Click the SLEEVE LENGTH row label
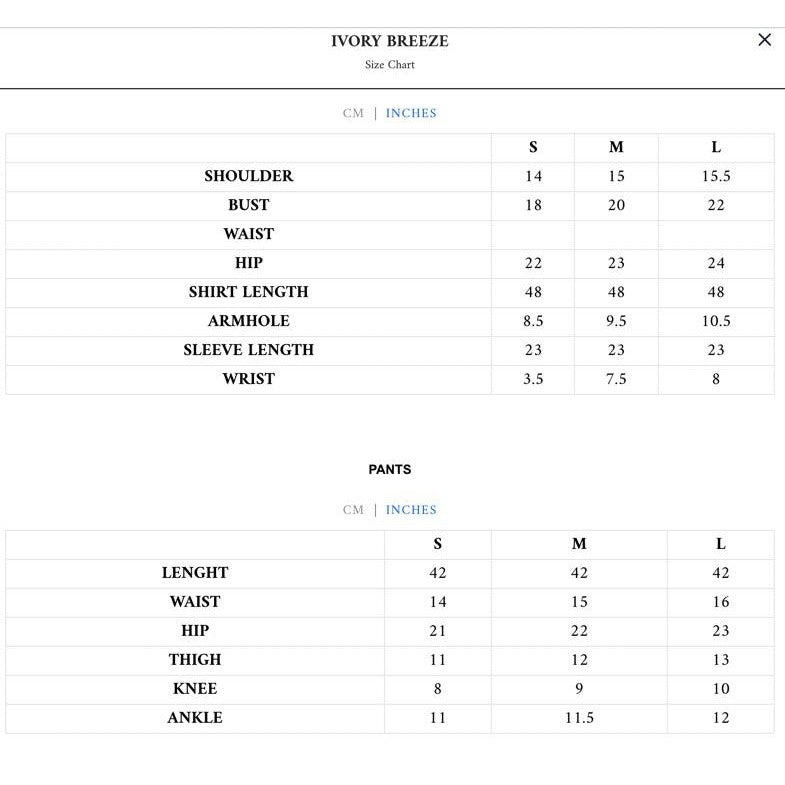785x785 pixels. point(249,350)
